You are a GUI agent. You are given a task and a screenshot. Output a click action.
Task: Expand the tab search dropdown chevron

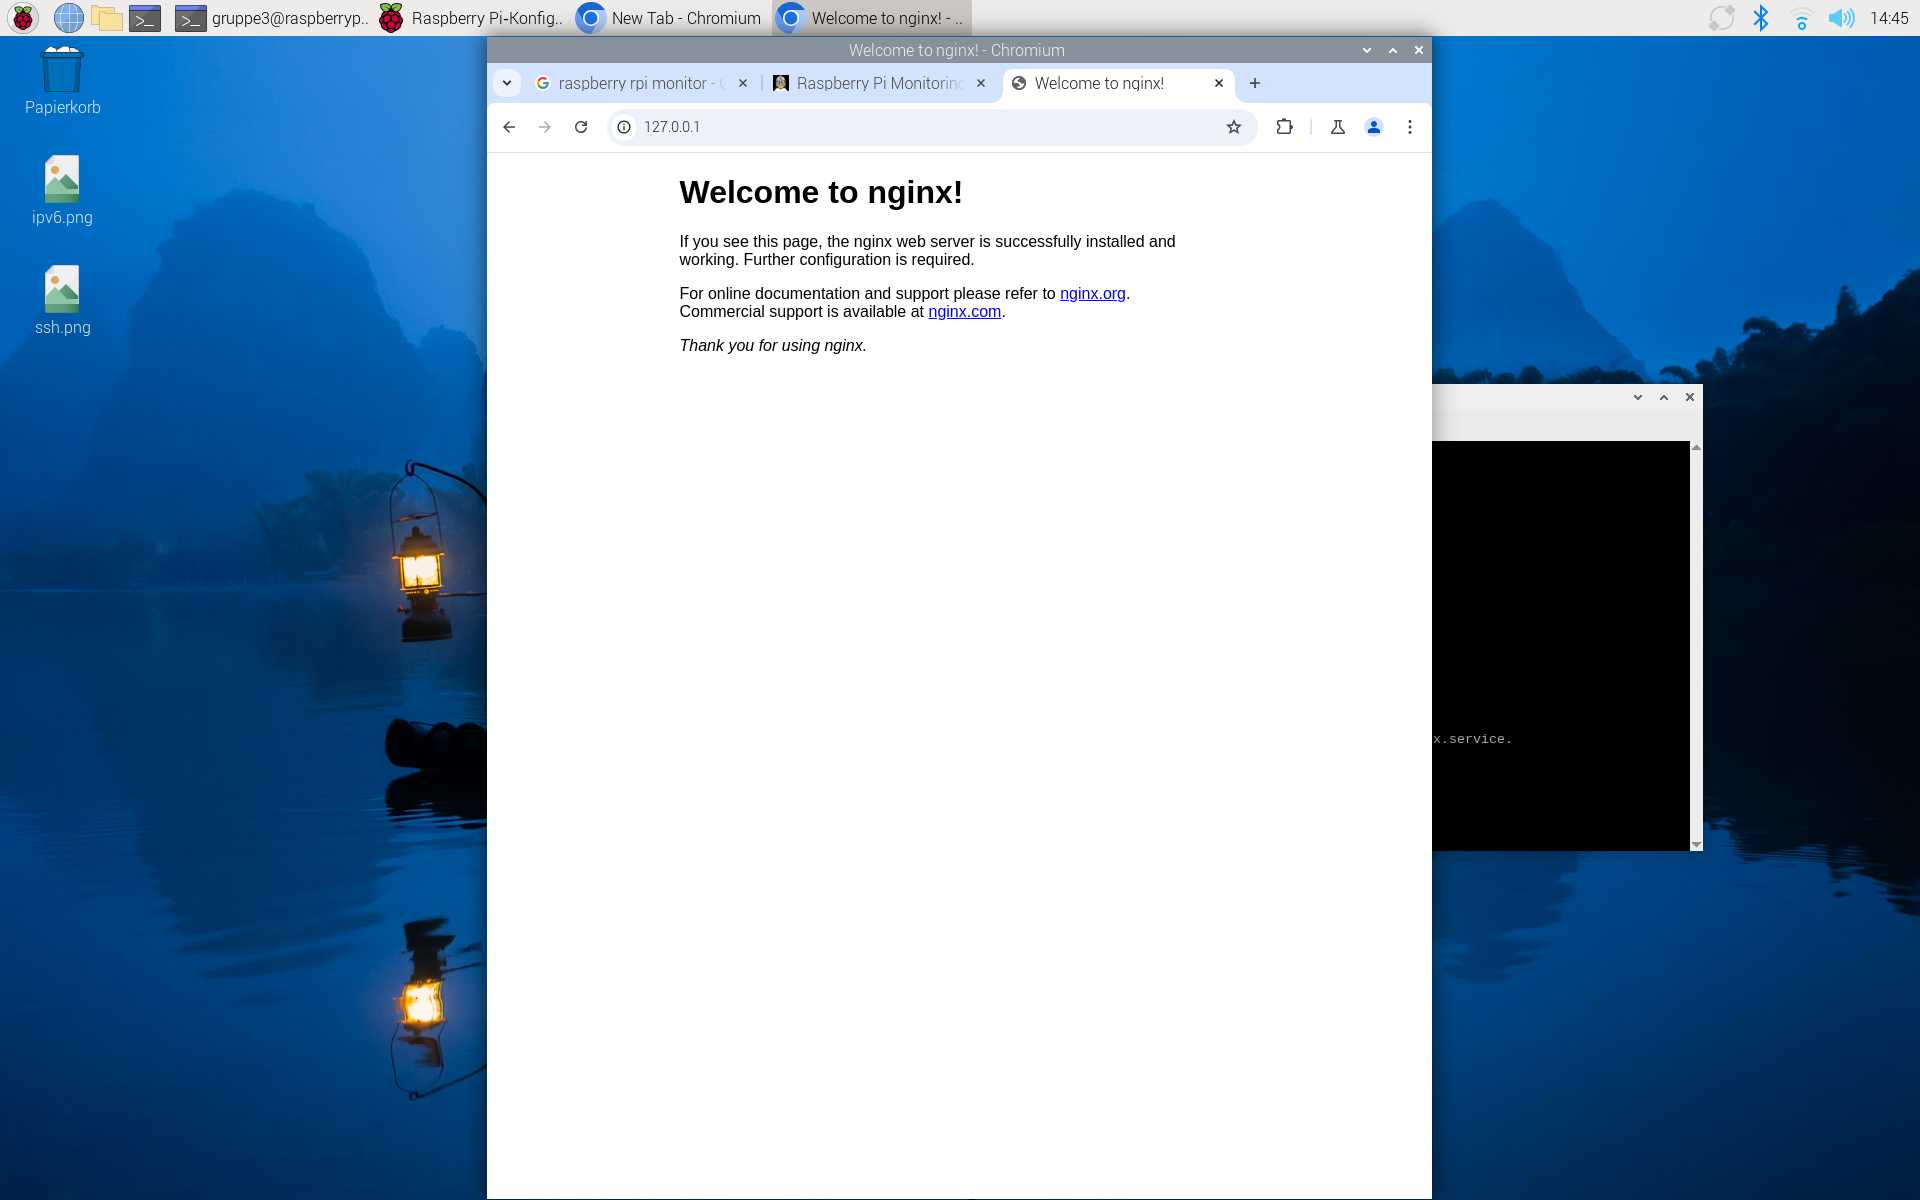click(507, 83)
